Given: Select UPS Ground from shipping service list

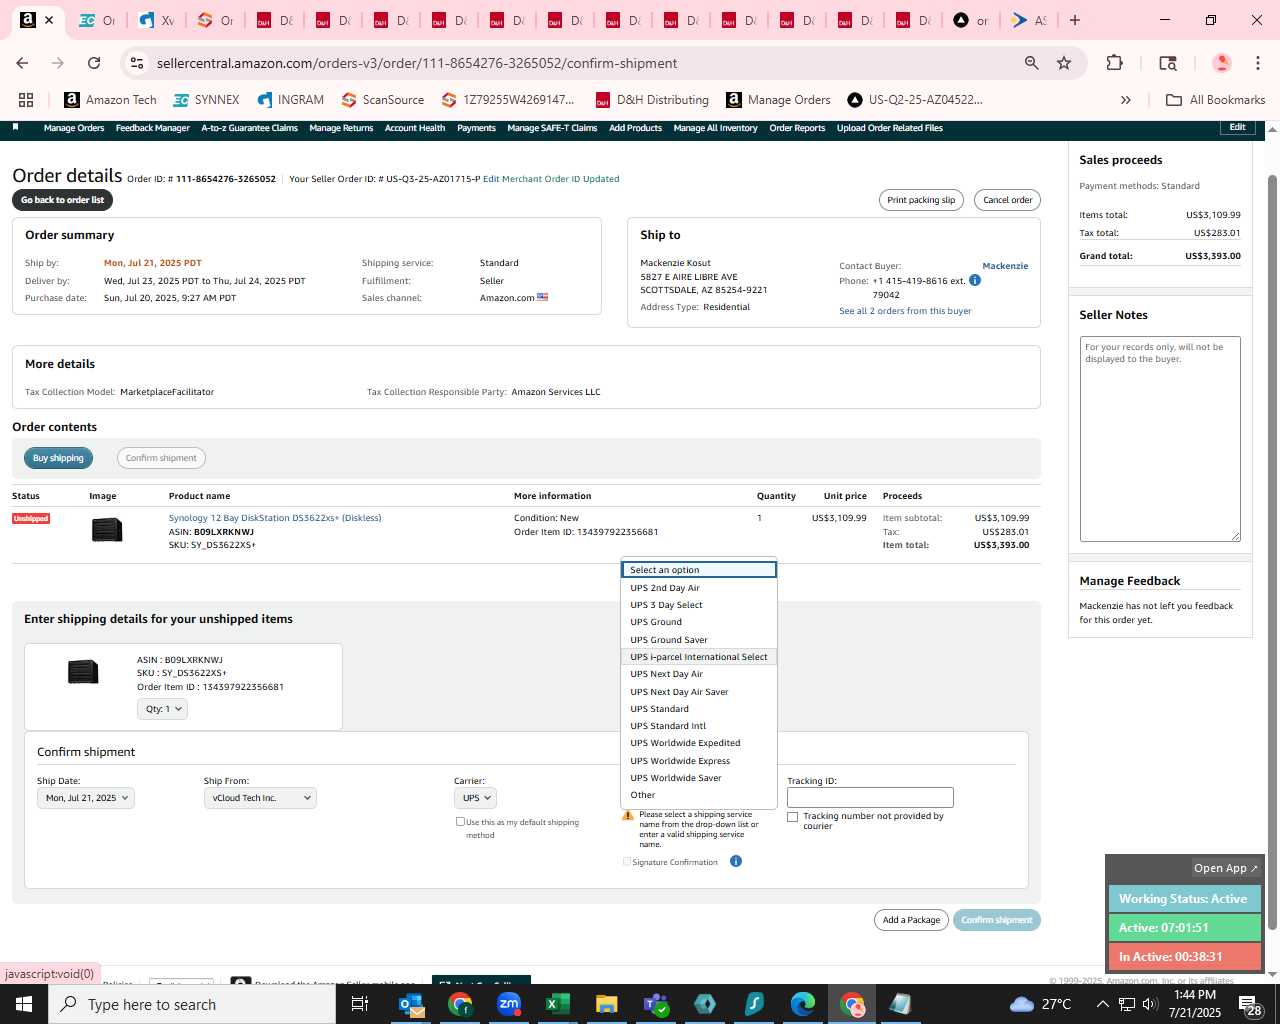Looking at the screenshot, I should (x=699, y=622).
